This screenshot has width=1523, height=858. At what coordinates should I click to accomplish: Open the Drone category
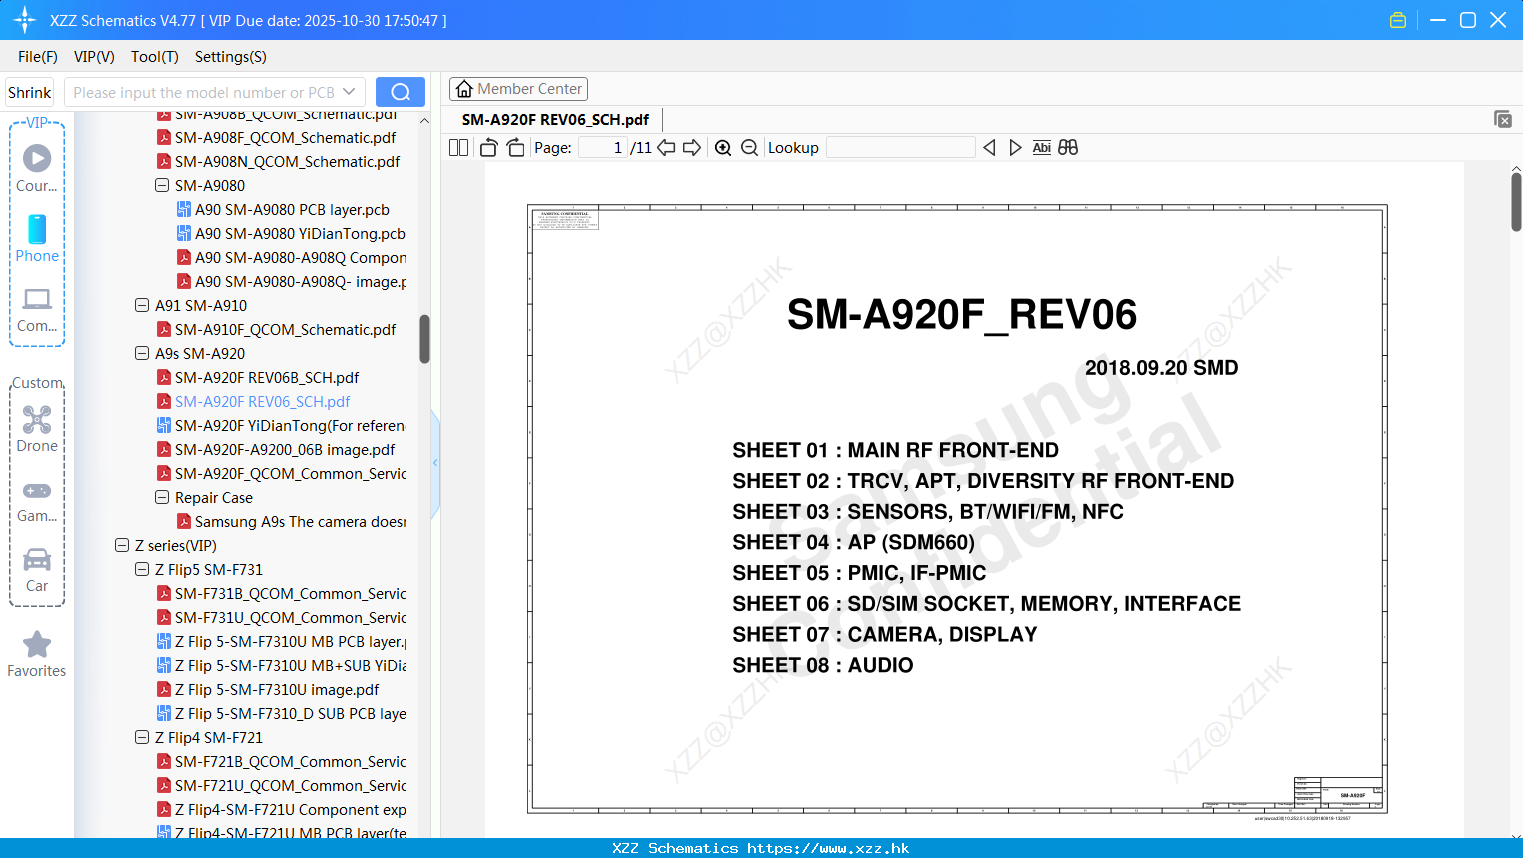(37, 429)
